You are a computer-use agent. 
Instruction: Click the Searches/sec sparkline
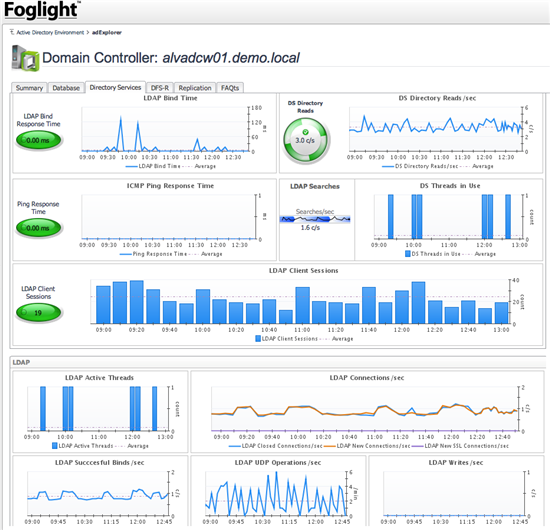pos(315,219)
